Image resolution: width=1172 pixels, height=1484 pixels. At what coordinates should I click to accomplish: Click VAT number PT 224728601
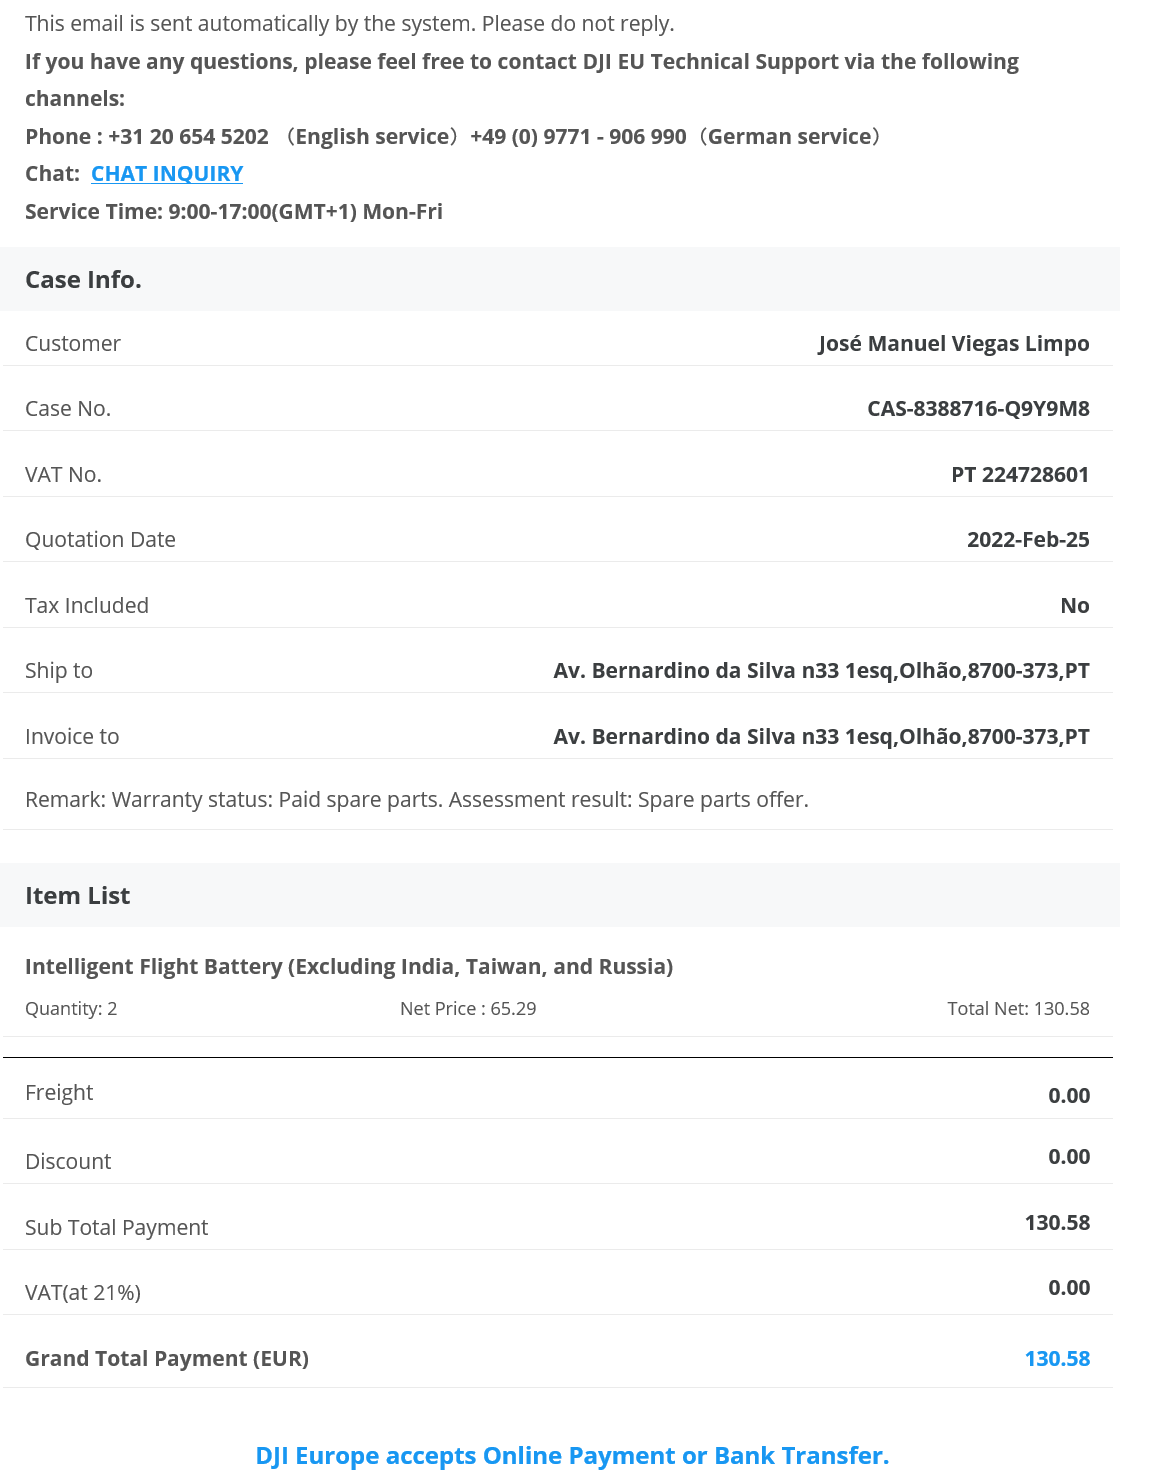(1020, 475)
